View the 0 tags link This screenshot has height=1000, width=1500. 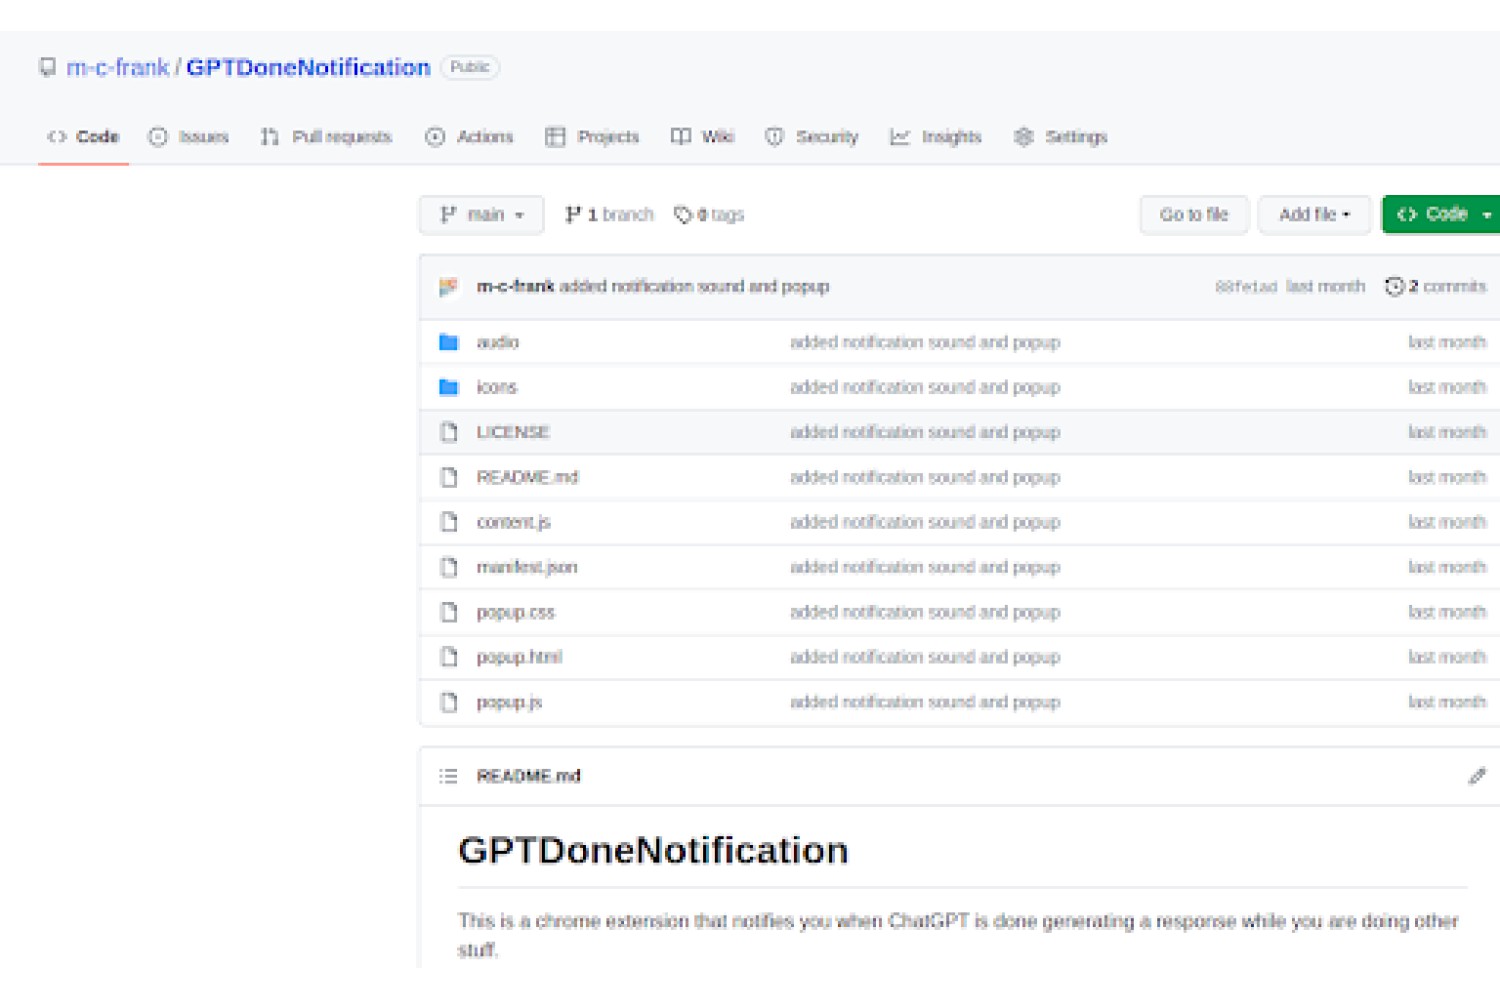click(x=709, y=215)
